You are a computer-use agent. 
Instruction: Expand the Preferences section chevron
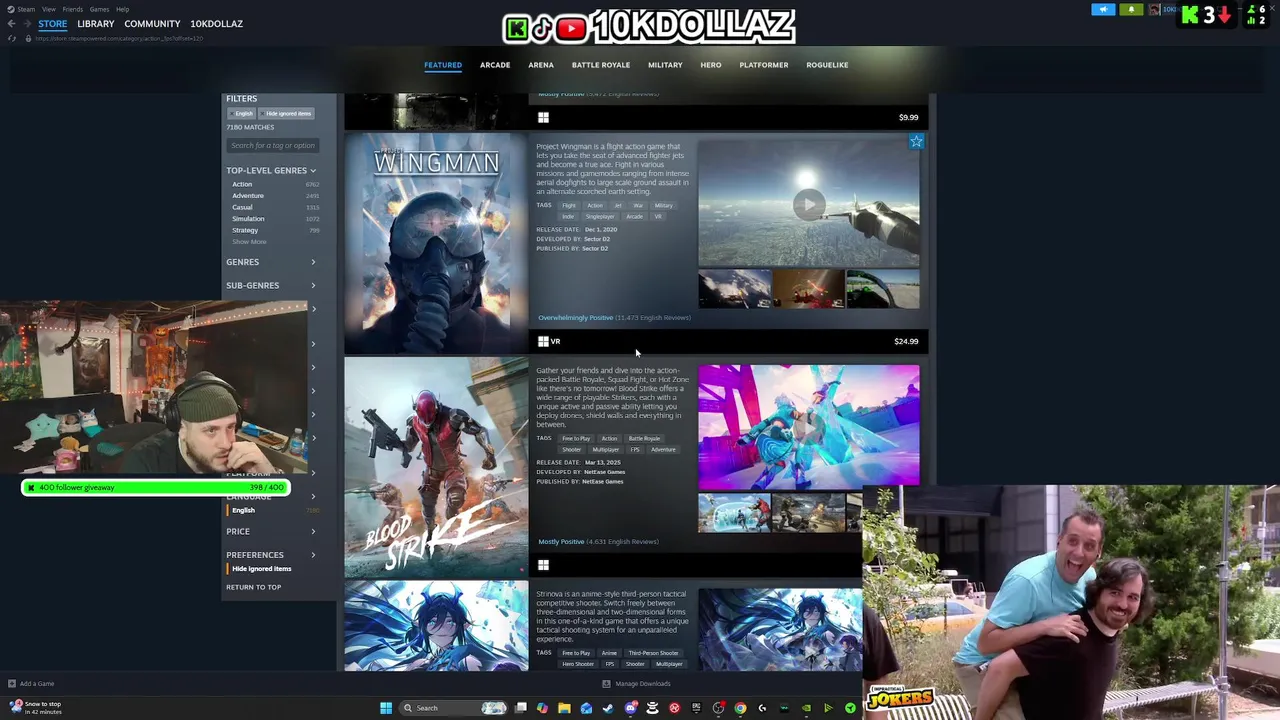coord(313,555)
